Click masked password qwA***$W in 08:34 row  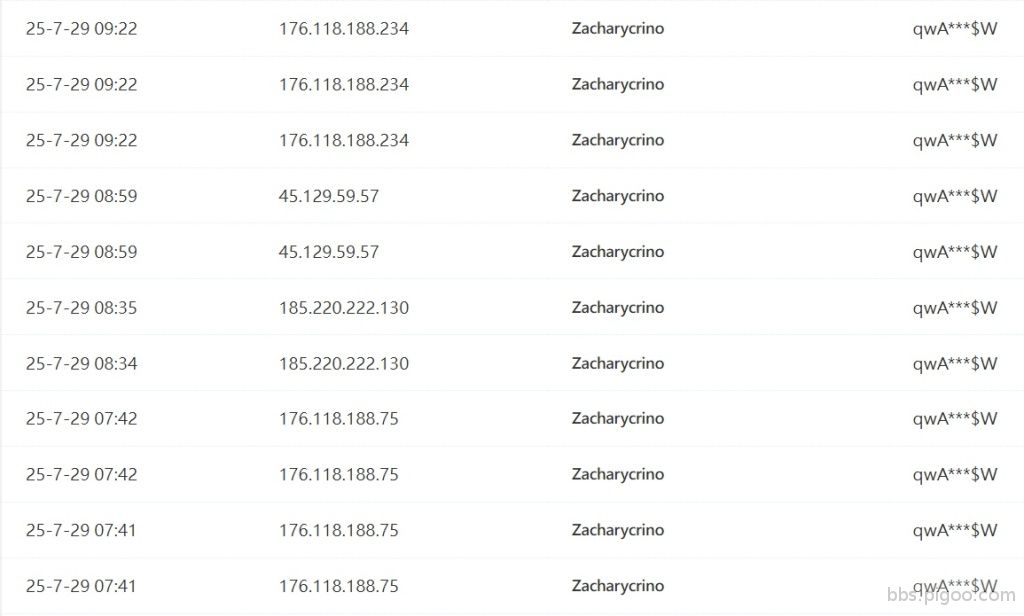tap(954, 364)
